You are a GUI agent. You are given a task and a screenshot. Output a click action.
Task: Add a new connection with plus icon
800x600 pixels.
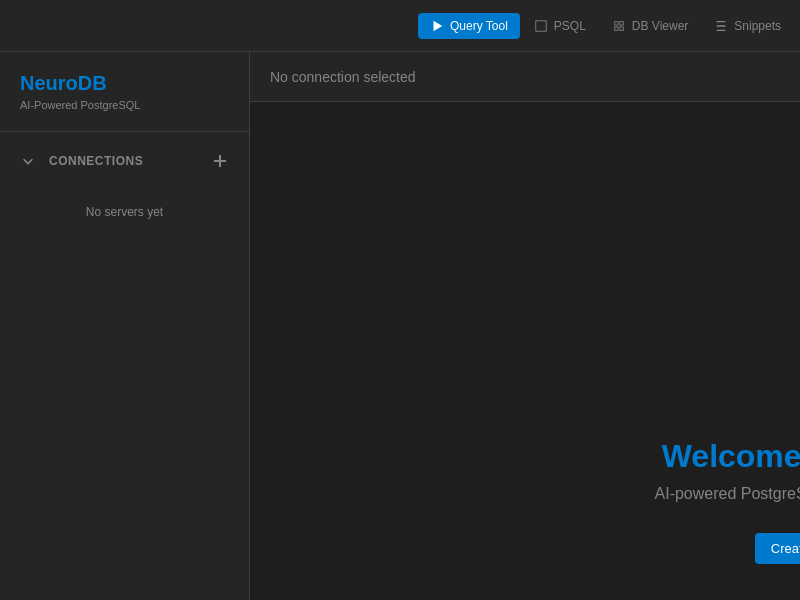click(220, 161)
